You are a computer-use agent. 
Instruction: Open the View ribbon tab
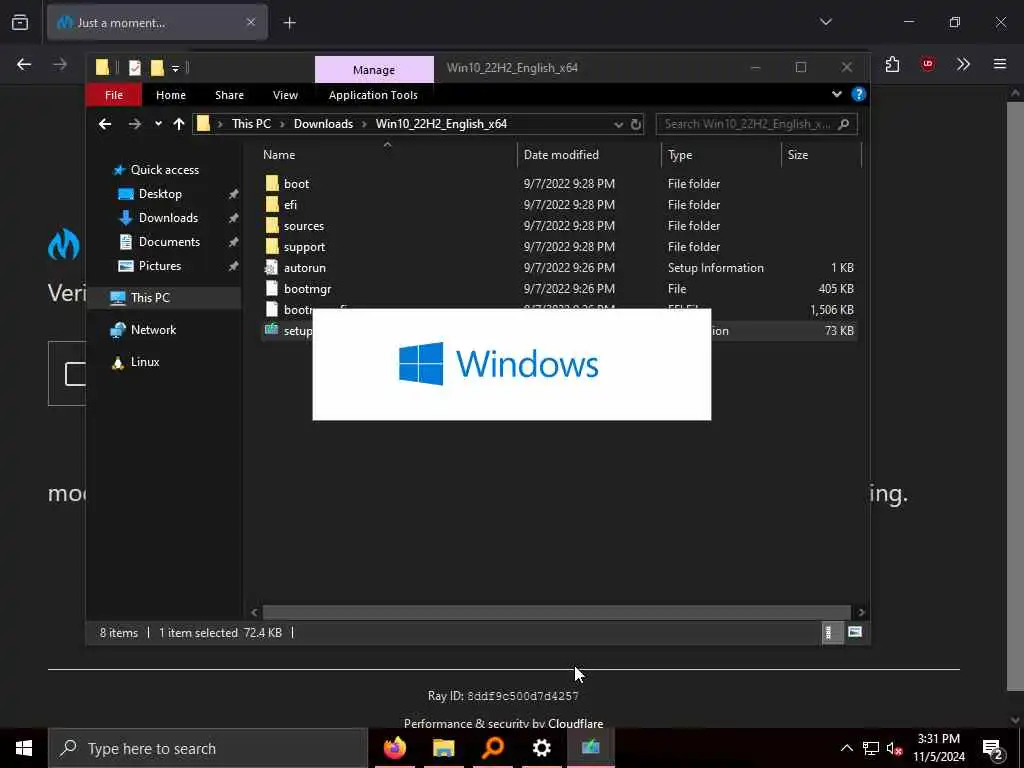click(x=285, y=95)
